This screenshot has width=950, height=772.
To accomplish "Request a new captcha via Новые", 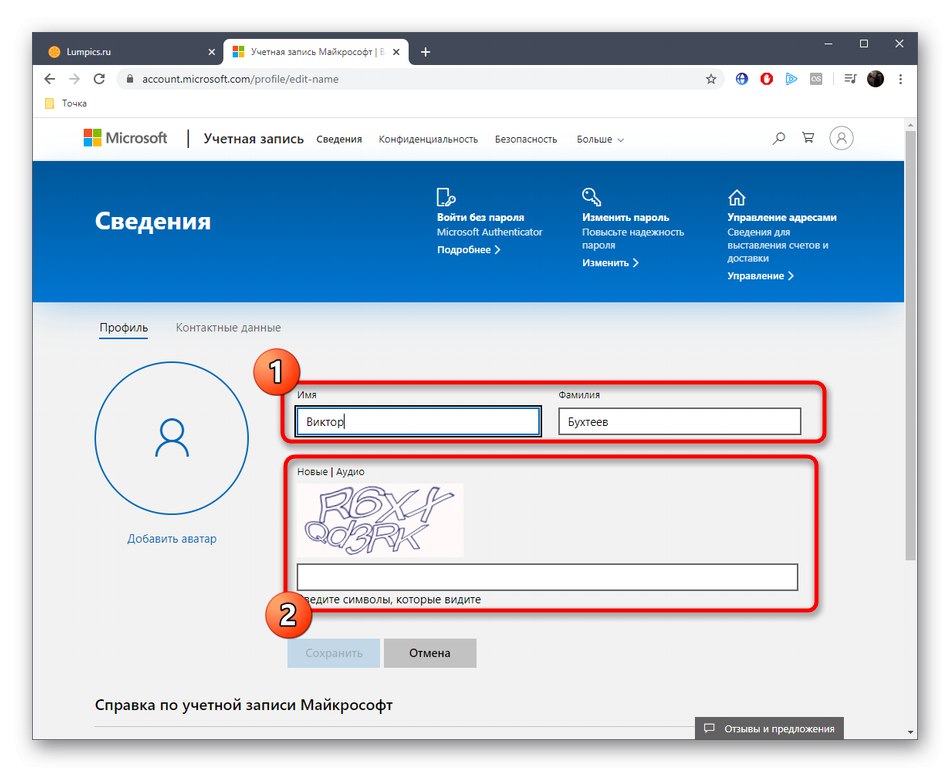I will pos(312,471).
